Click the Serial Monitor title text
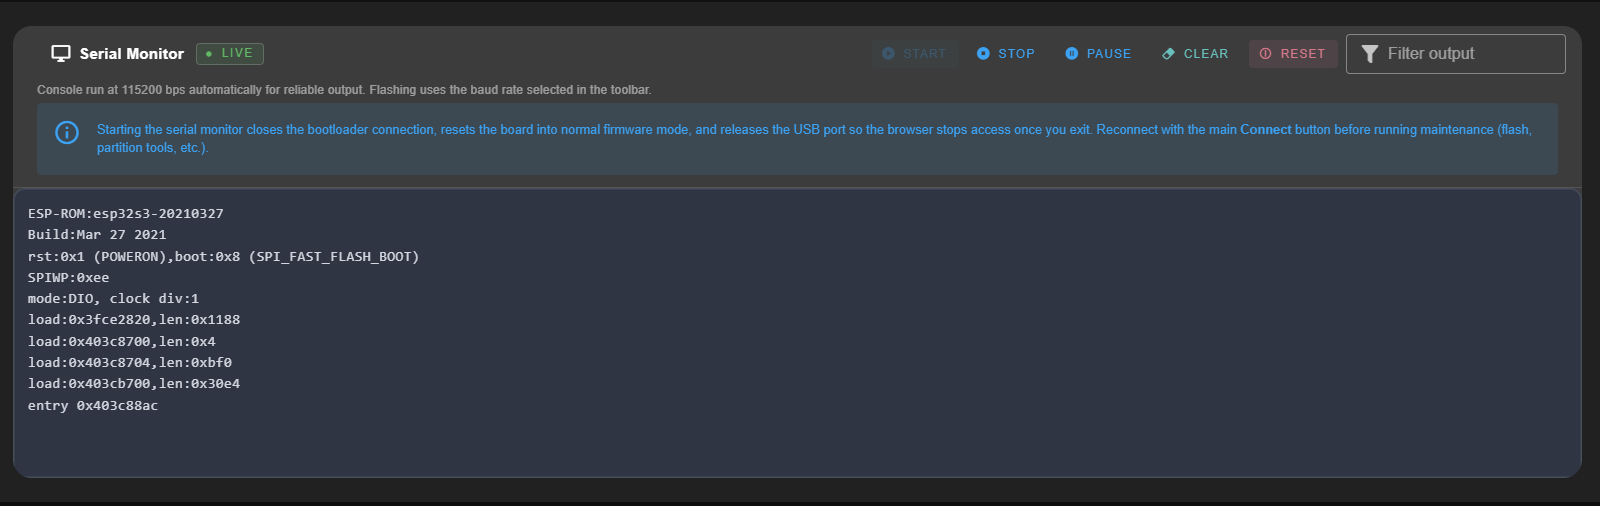 coord(132,54)
